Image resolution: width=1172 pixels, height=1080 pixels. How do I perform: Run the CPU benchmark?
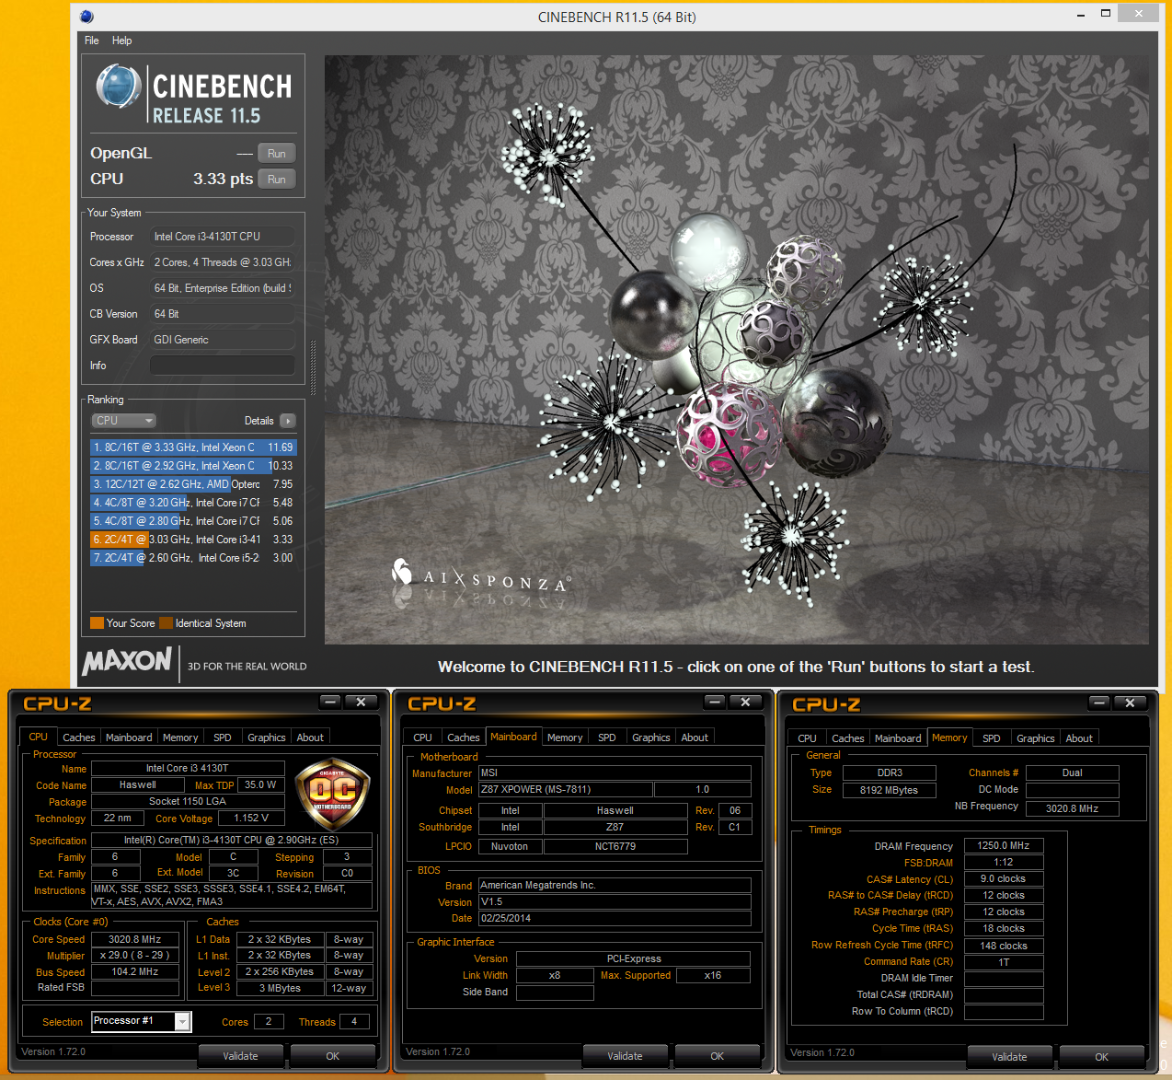[277, 179]
